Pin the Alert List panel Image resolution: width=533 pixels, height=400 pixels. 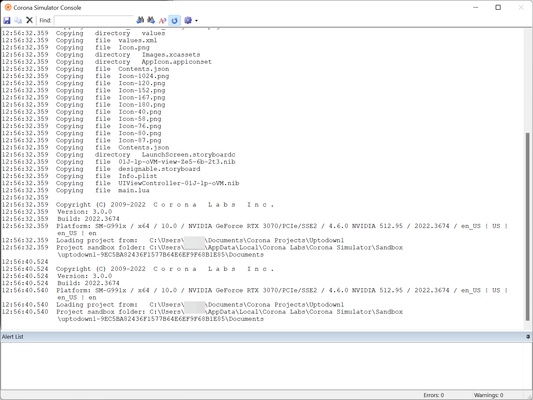(x=528, y=336)
